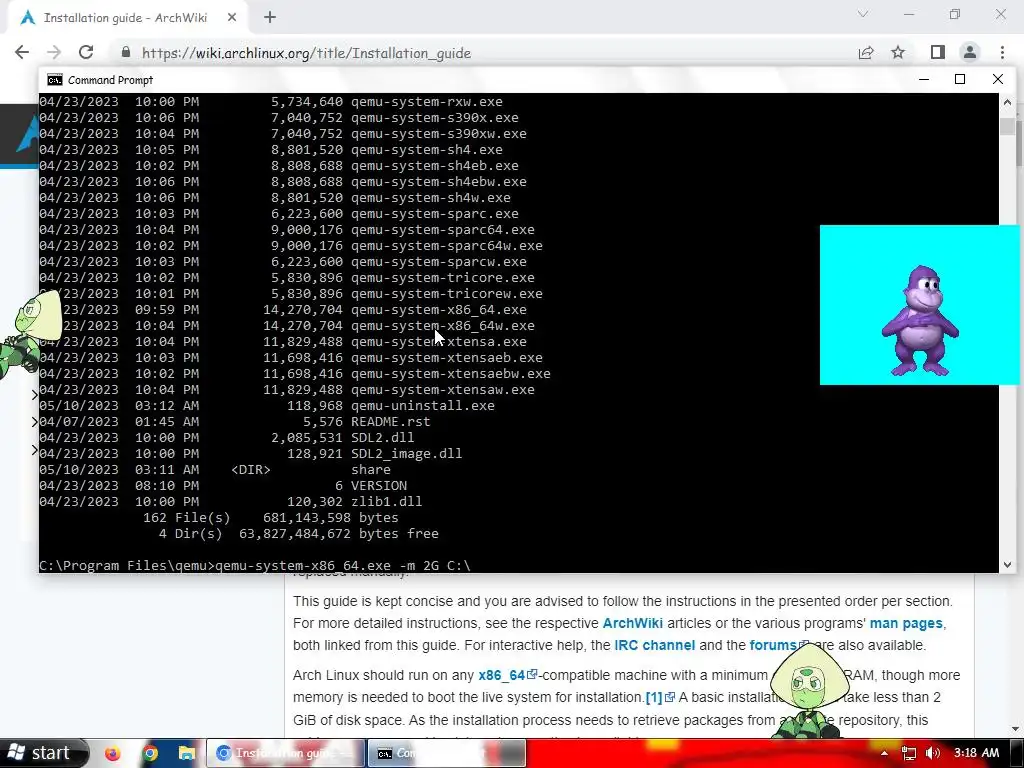Switch to Installation guide taskbar button
The width and height of the screenshot is (1024, 768).
285,753
